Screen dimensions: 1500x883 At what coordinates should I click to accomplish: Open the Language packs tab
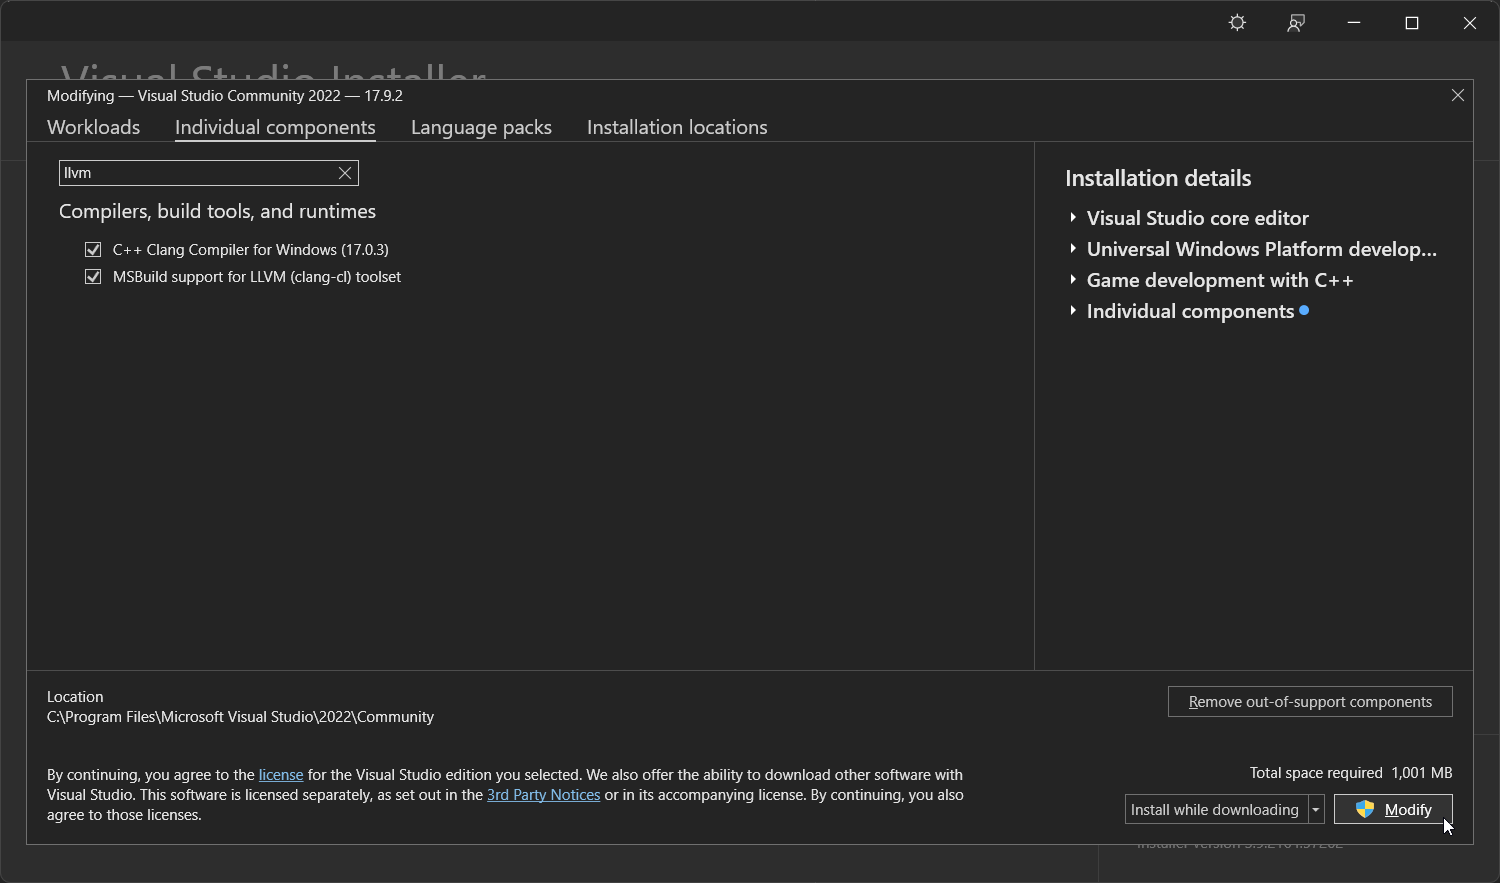[481, 127]
